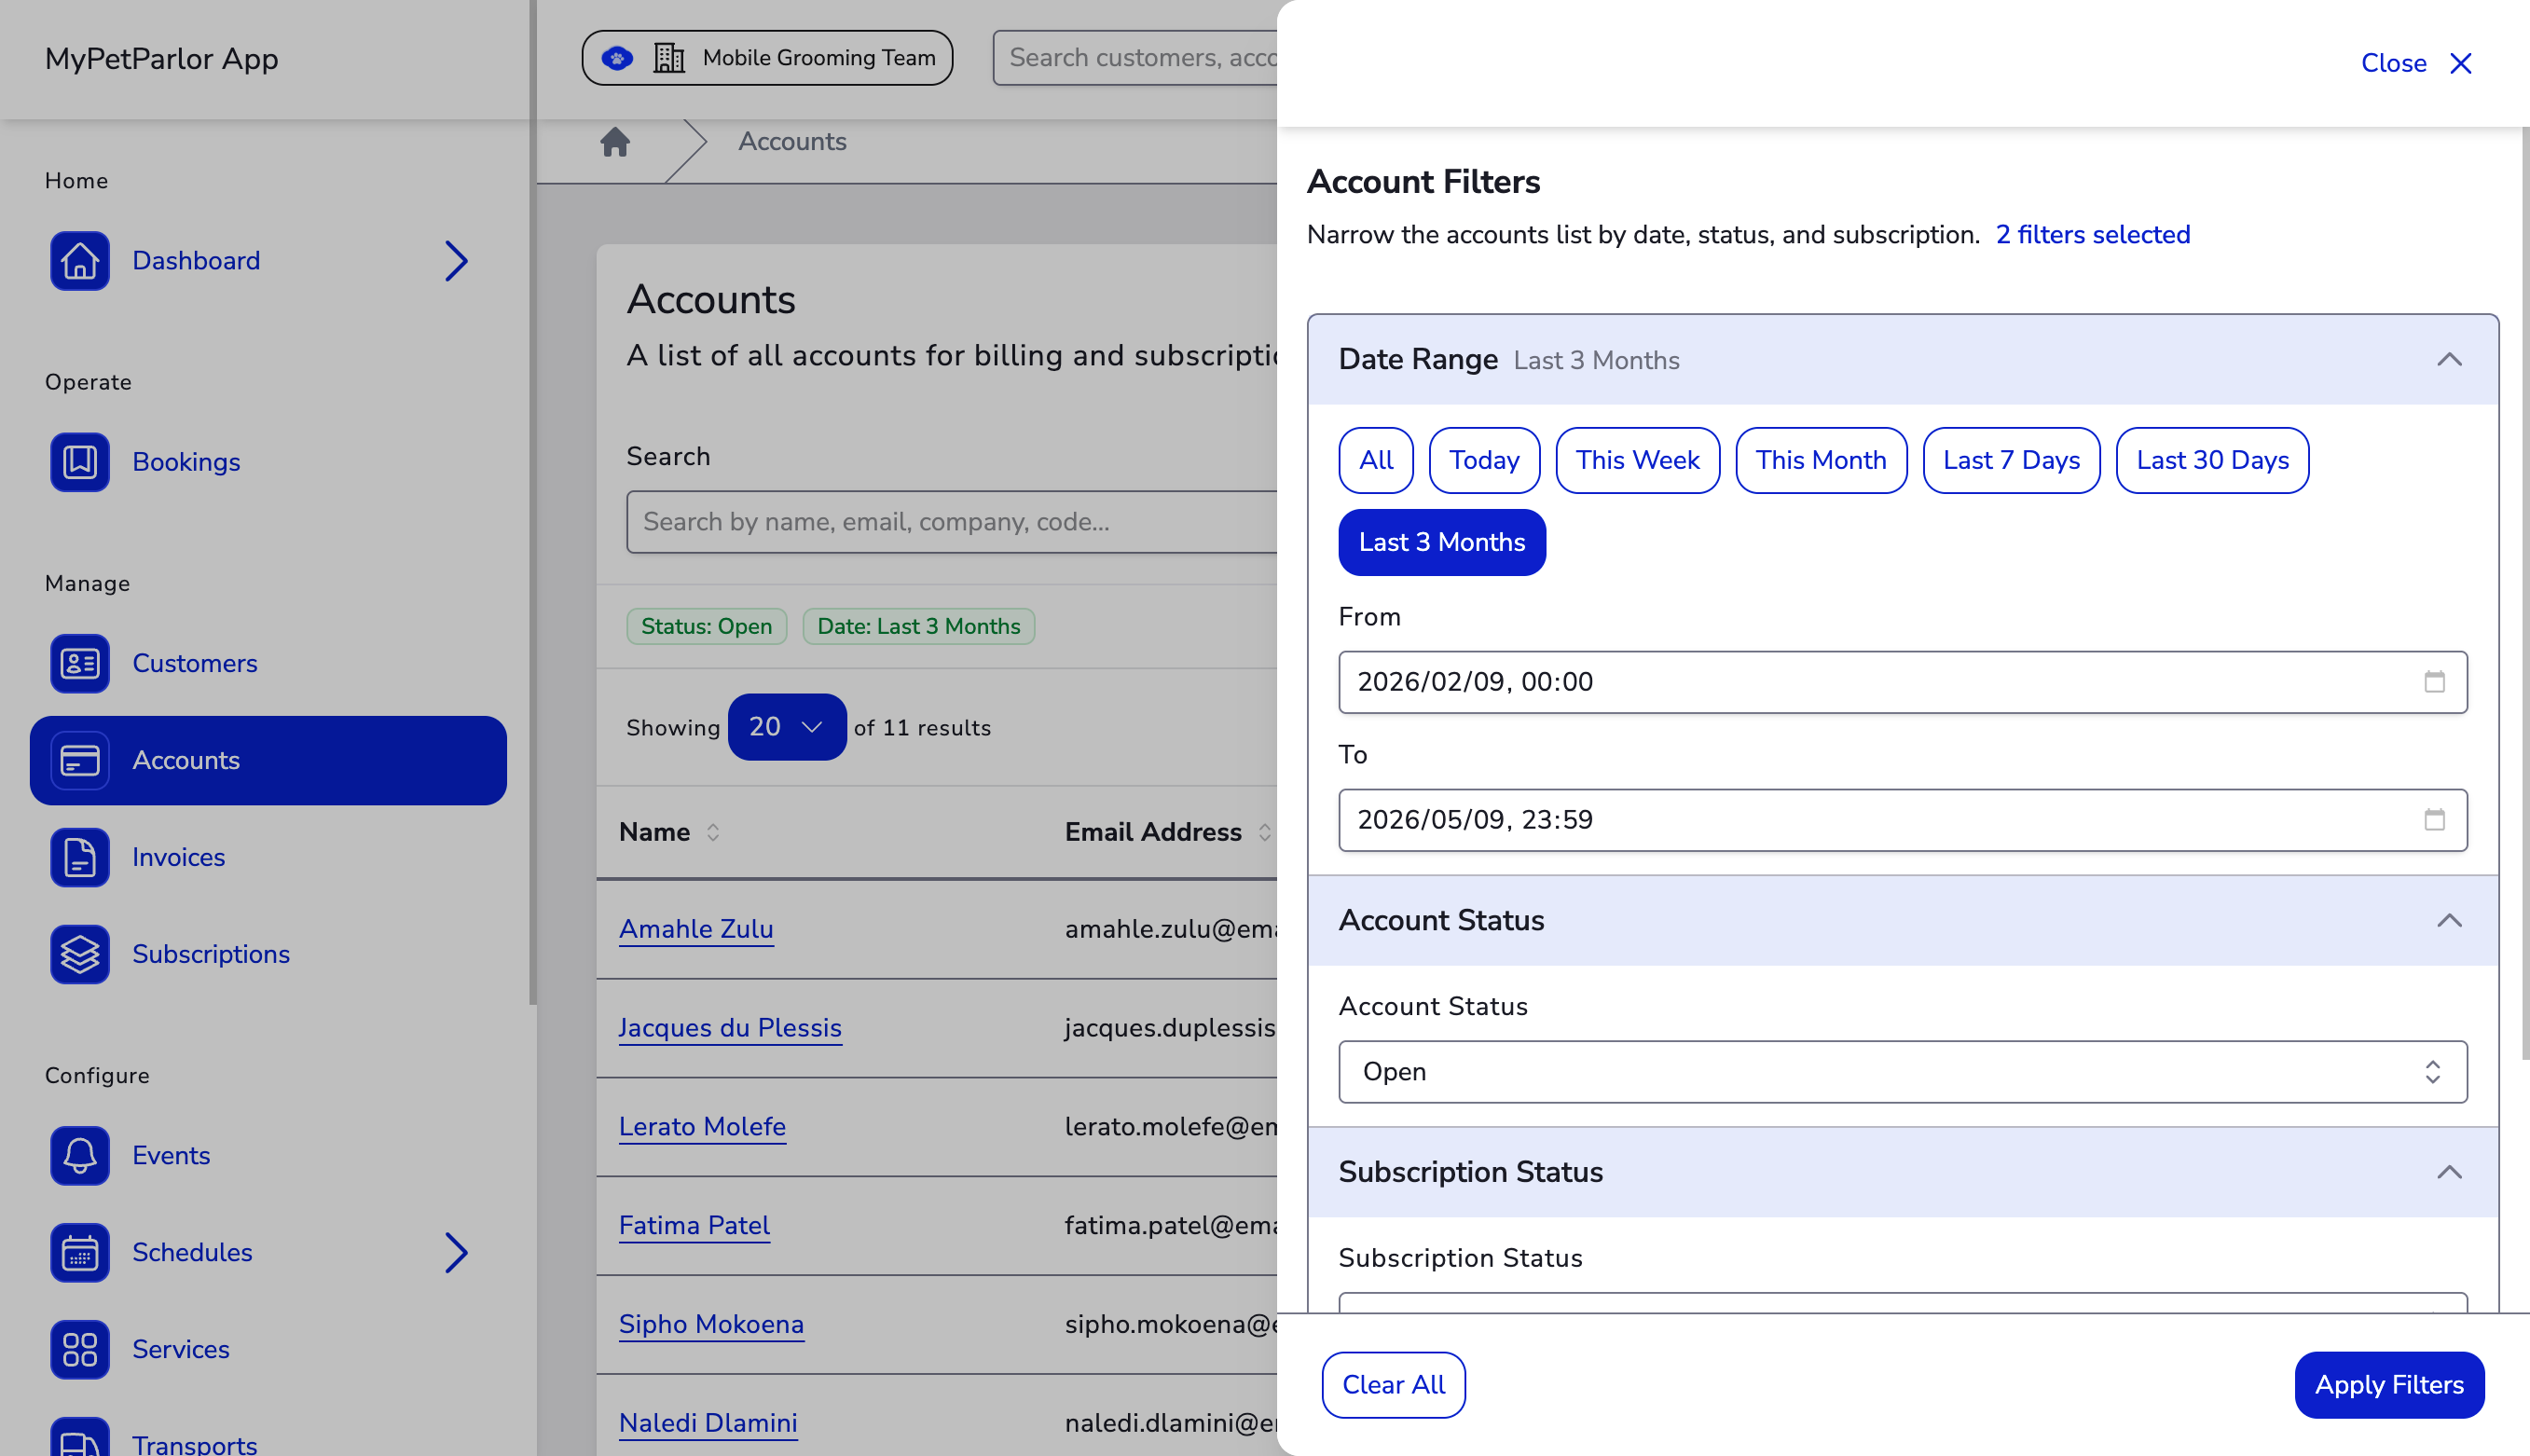Select the This Week date range
2530x1456 pixels.
pos(1638,460)
